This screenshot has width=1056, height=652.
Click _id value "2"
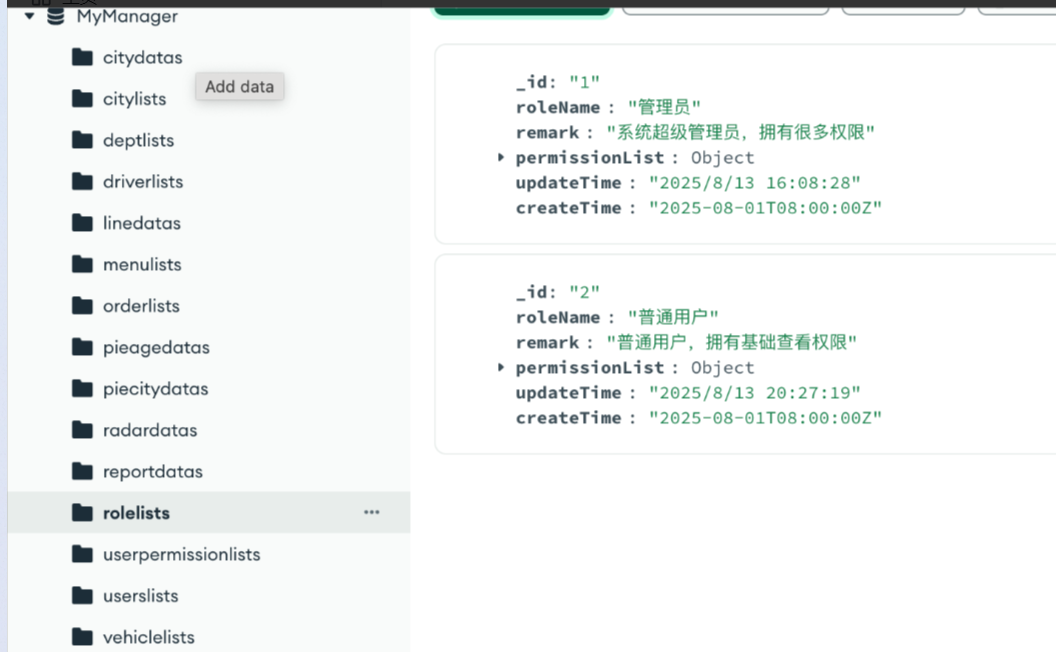(585, 292)
